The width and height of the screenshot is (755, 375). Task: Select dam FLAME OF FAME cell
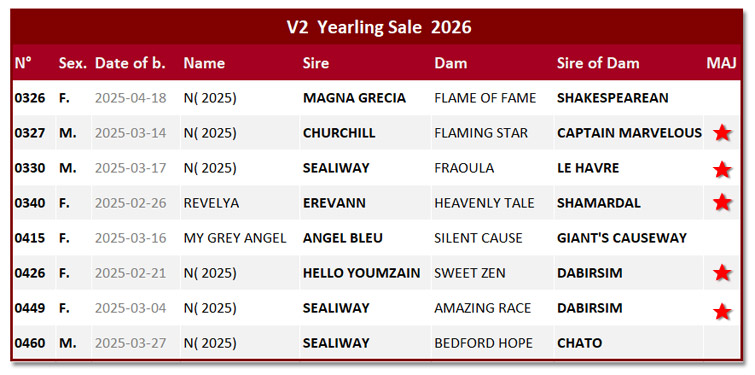point(485,98)
